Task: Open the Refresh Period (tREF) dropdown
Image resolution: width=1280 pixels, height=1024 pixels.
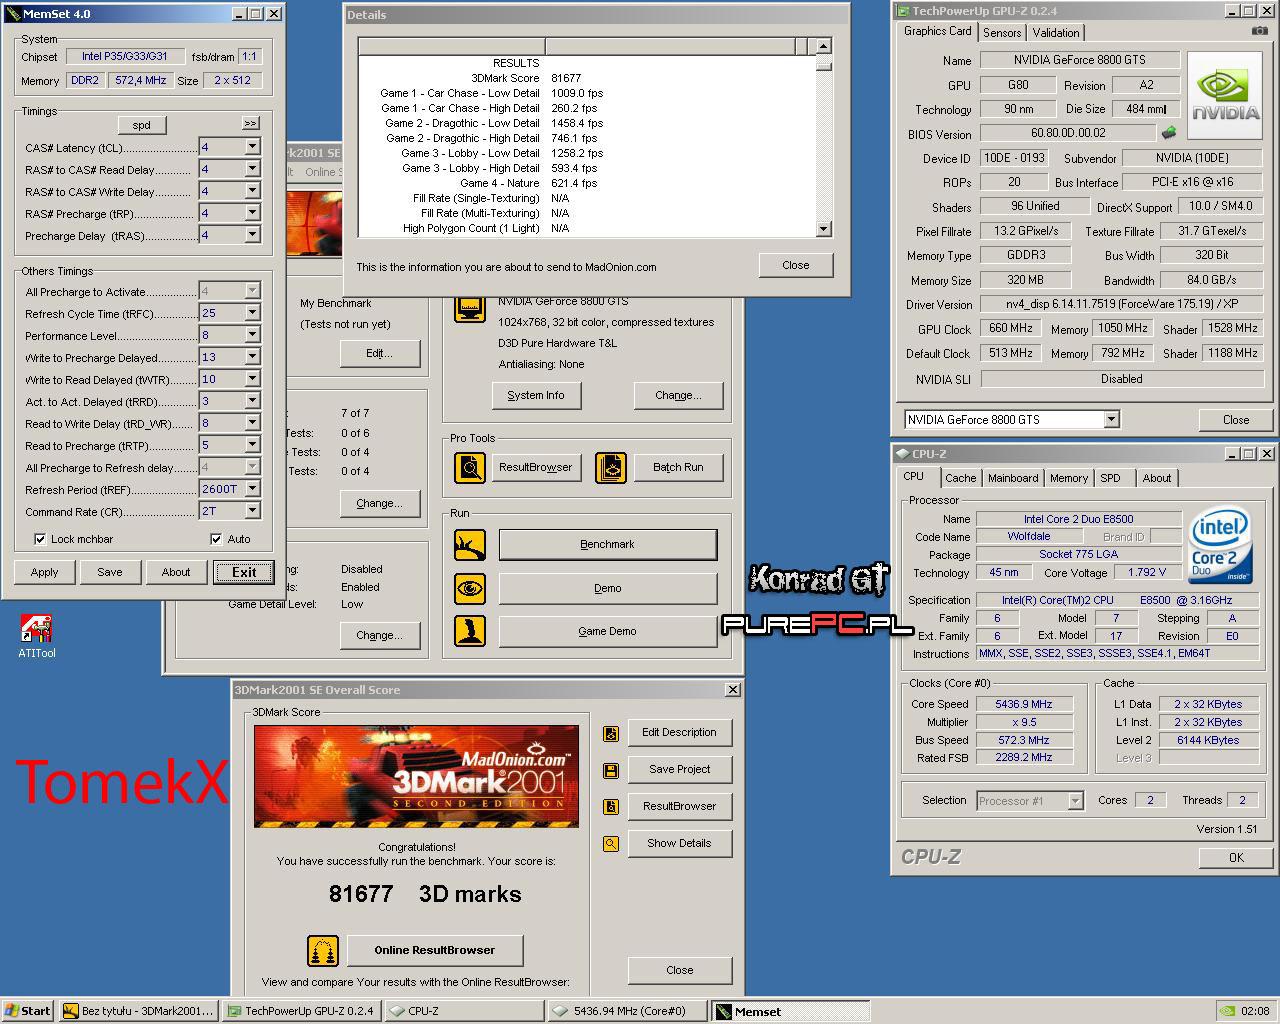Action: click(252, 489)
